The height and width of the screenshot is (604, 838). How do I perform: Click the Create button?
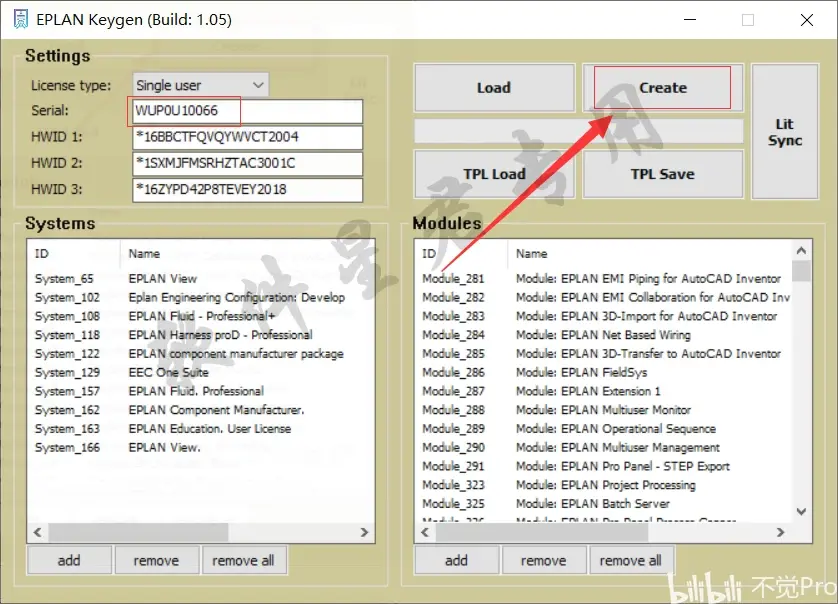click(x=663, y=88)
